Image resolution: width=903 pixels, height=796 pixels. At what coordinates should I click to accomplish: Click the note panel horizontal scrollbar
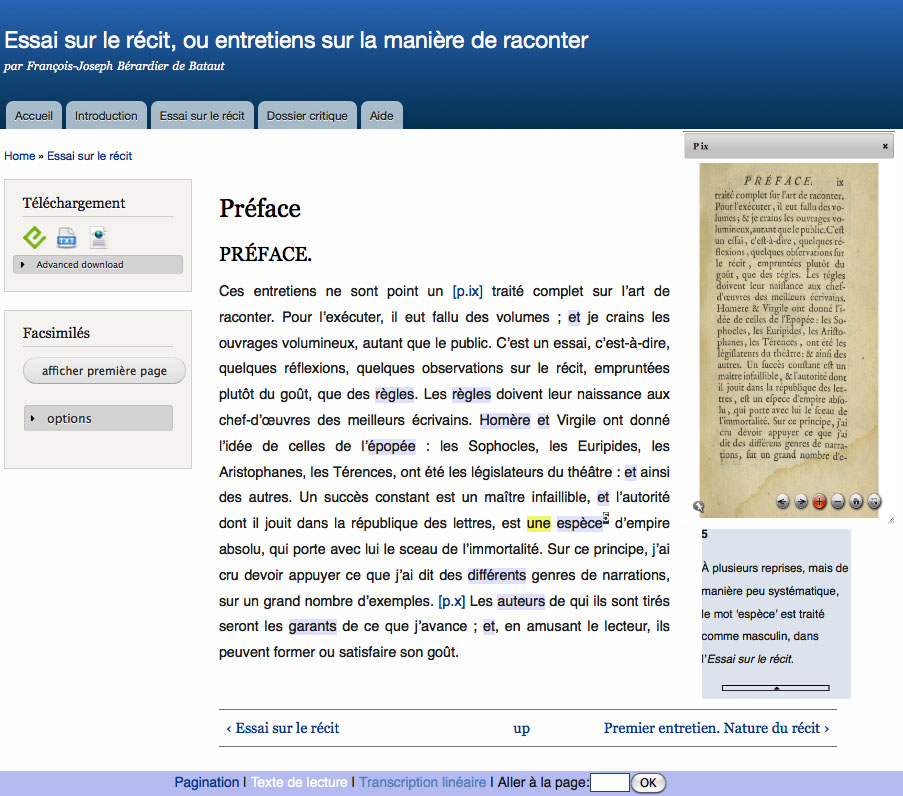click(776, 688)
